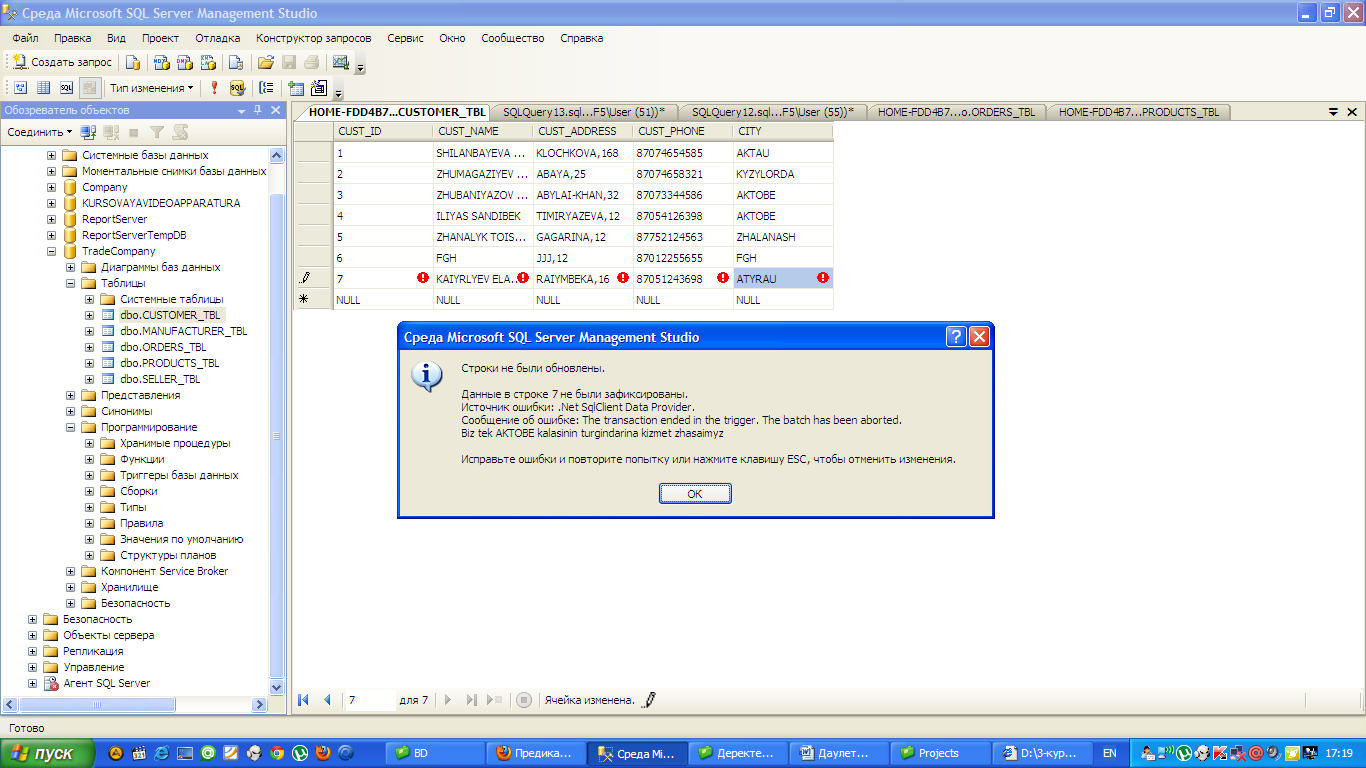Expand the dbo.ORDERS_TBL table node
The image size is (1366, 768).
[90, 347]
